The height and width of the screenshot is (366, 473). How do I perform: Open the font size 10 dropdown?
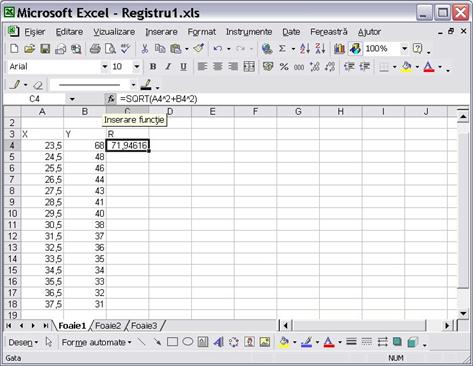137,67
